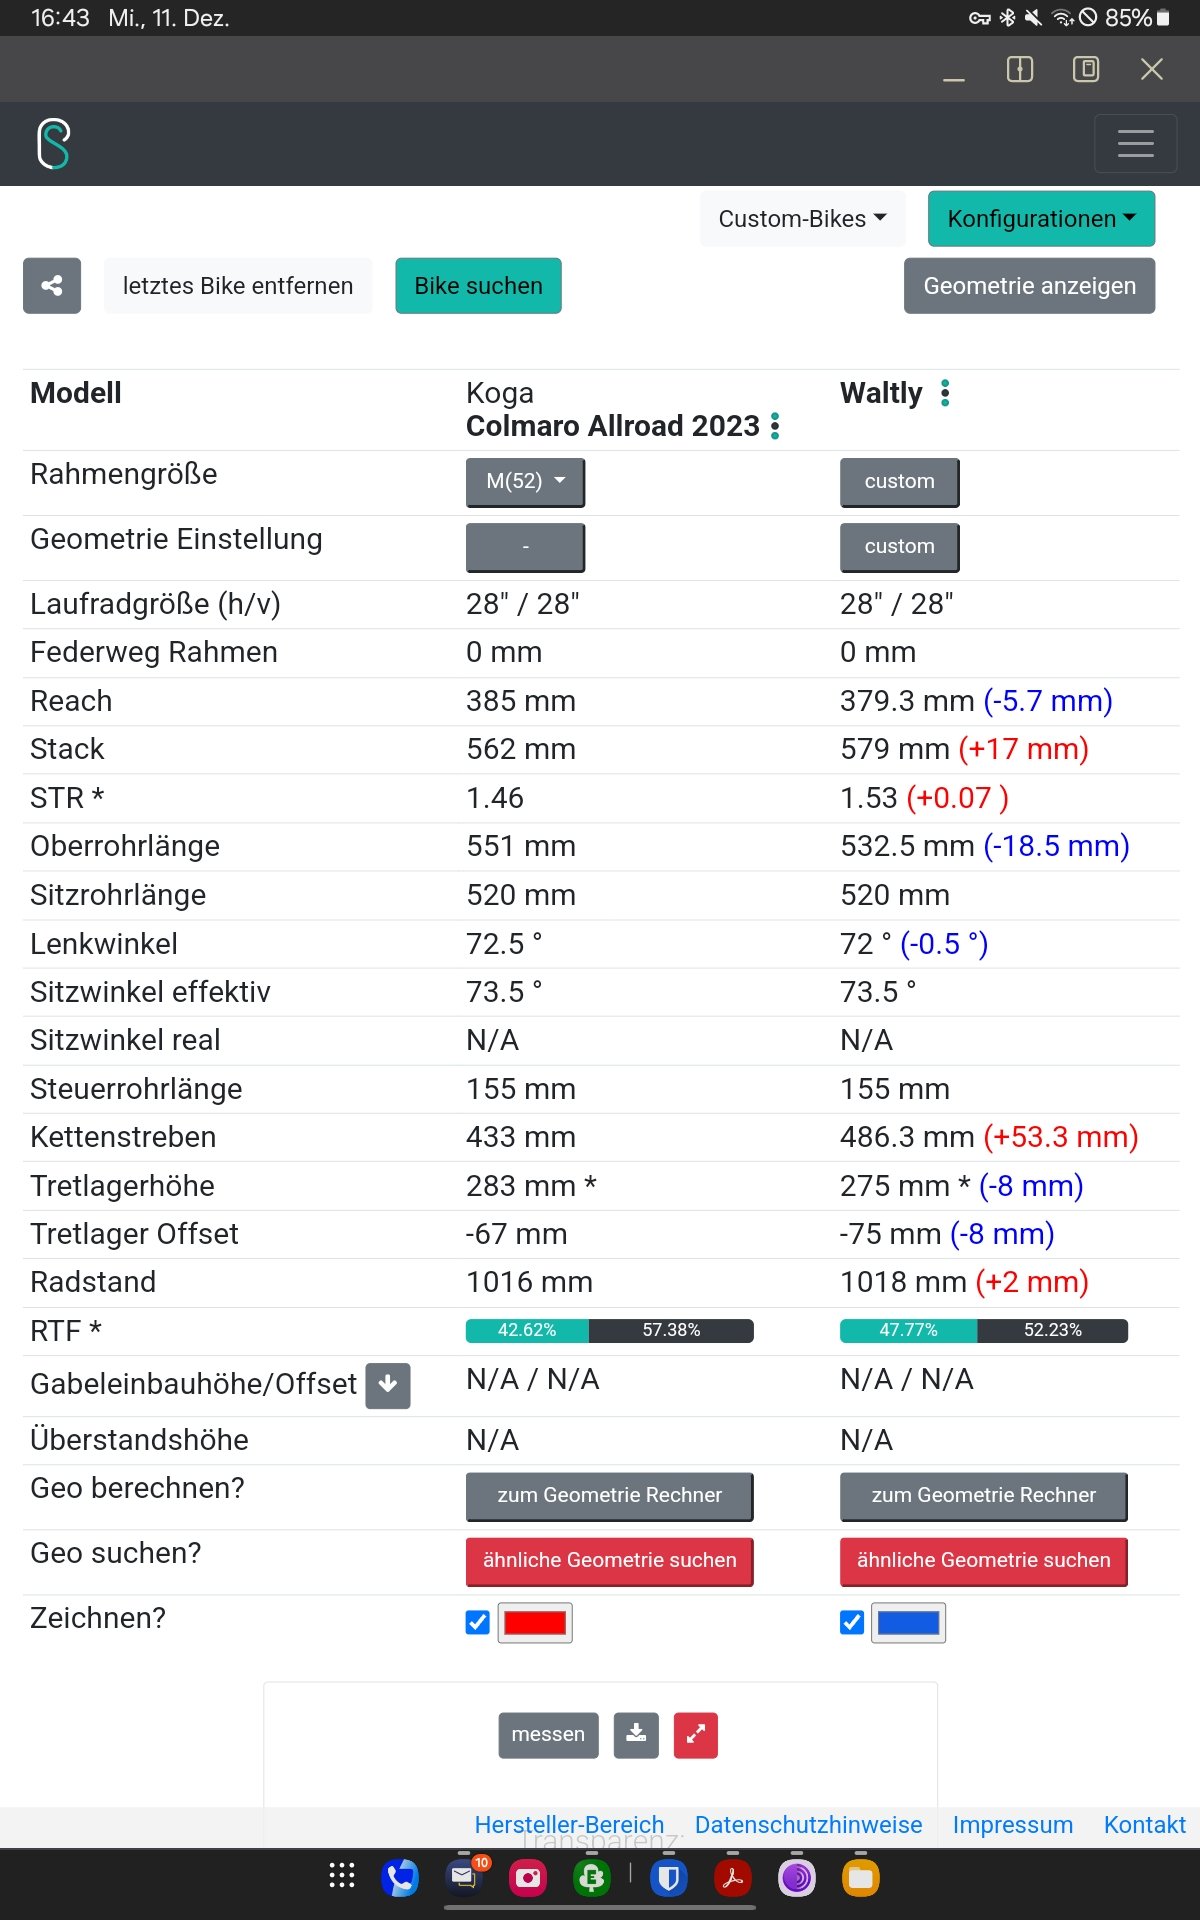
Task: Open the blue color swatch for Waltly
Action: tap(908, 1622)
